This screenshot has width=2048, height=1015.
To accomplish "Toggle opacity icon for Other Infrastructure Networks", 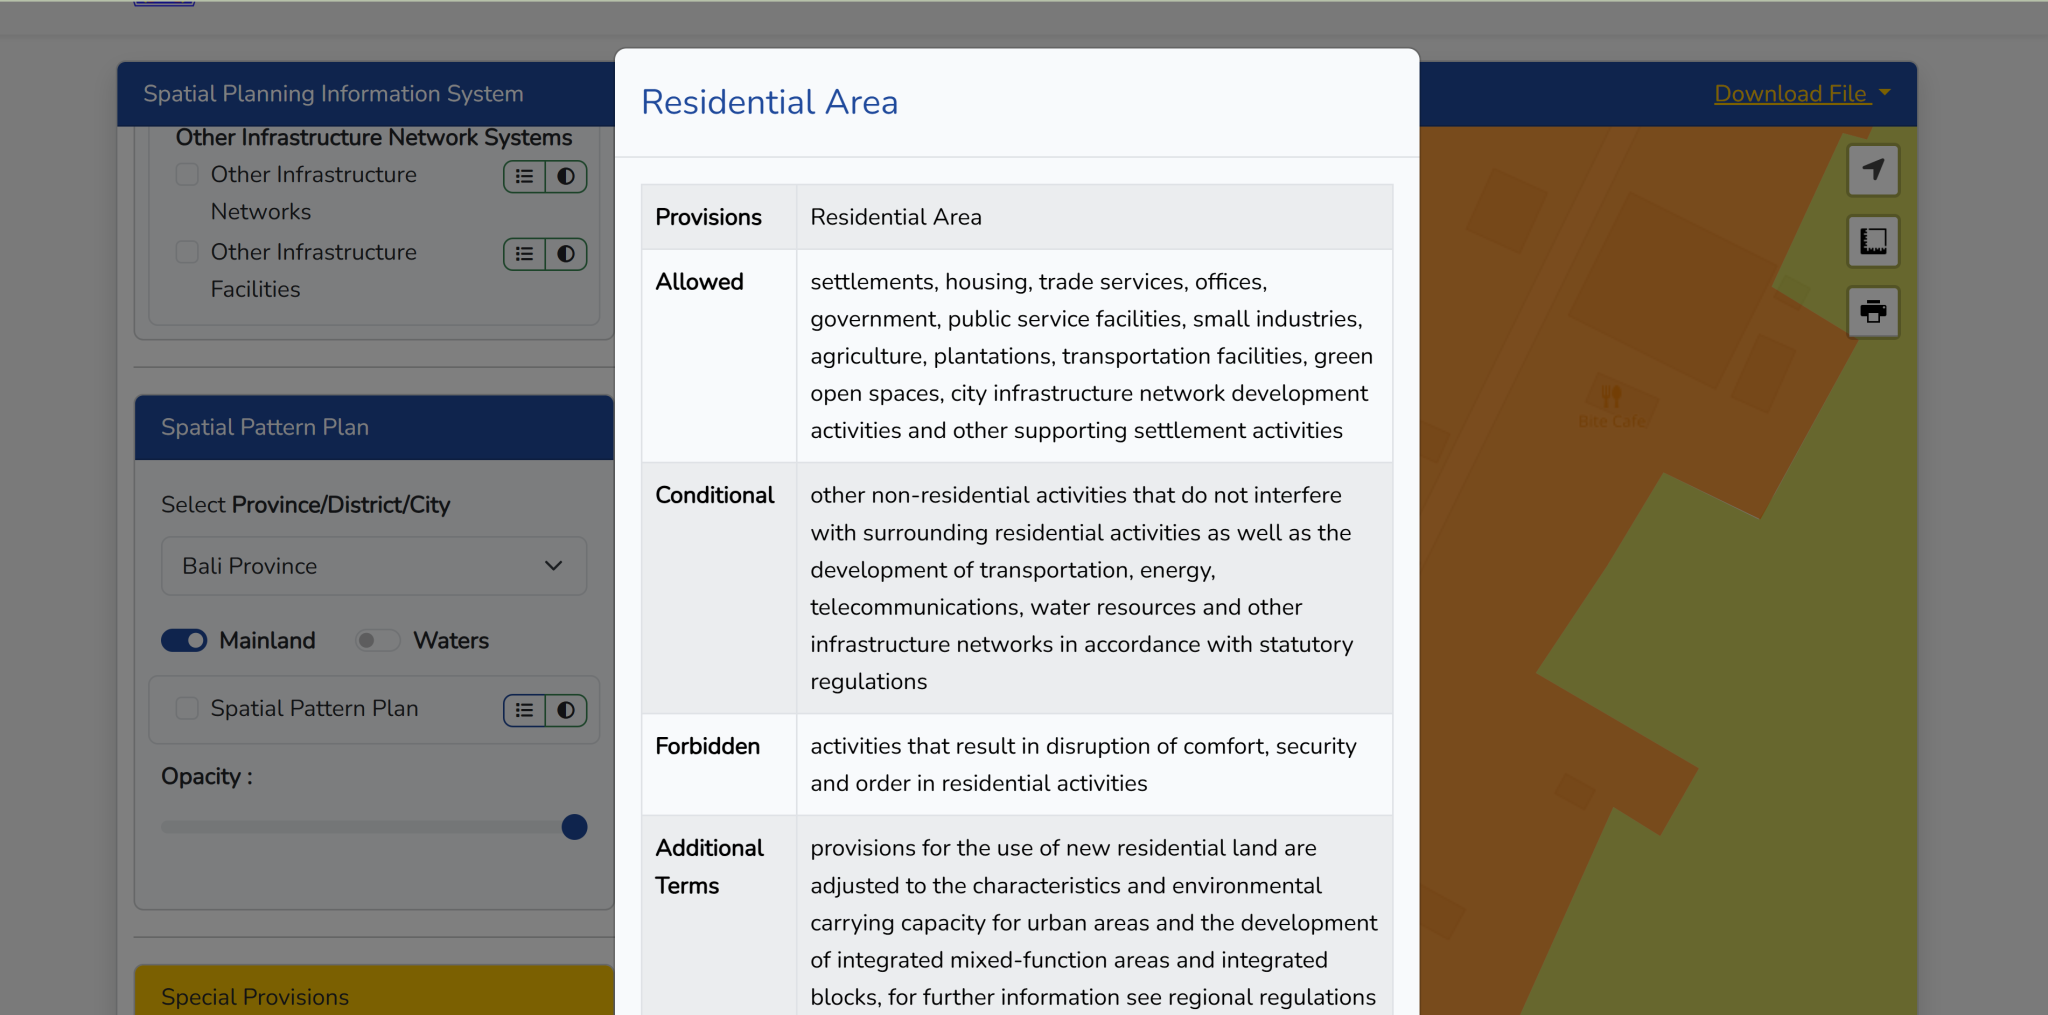I will (x=566, y=177).
